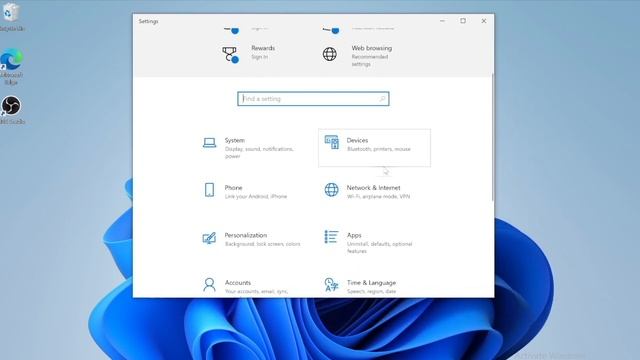Click "Speech, region, date" text
The height and width of the screenshot is (360, 640).
coord(371,291)
